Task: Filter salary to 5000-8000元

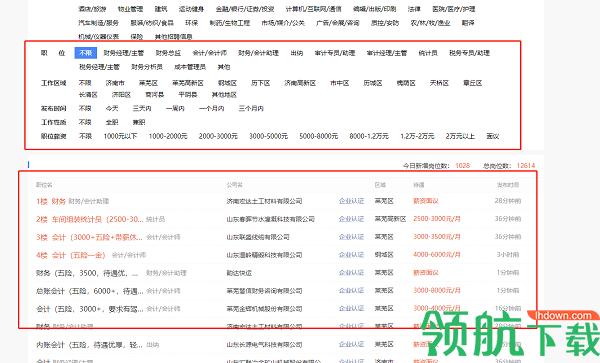Action: pos(318,136)
